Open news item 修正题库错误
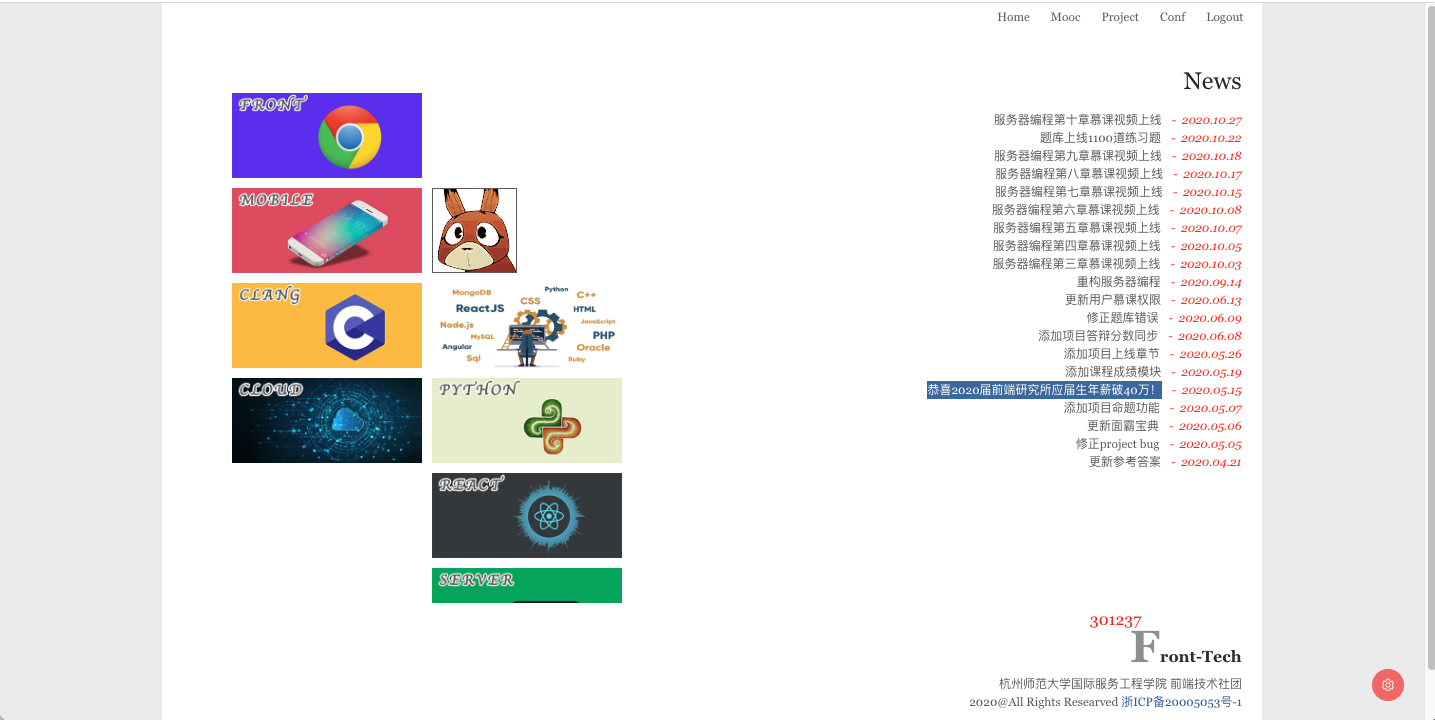 1122,318
